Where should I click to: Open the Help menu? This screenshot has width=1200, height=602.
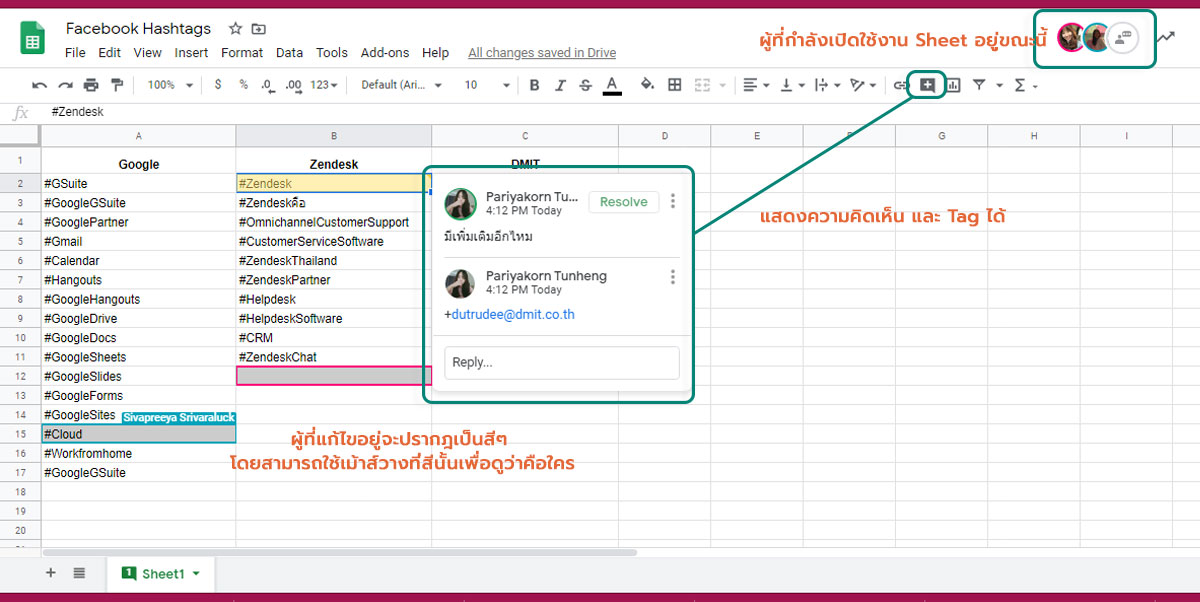(435, 52)
